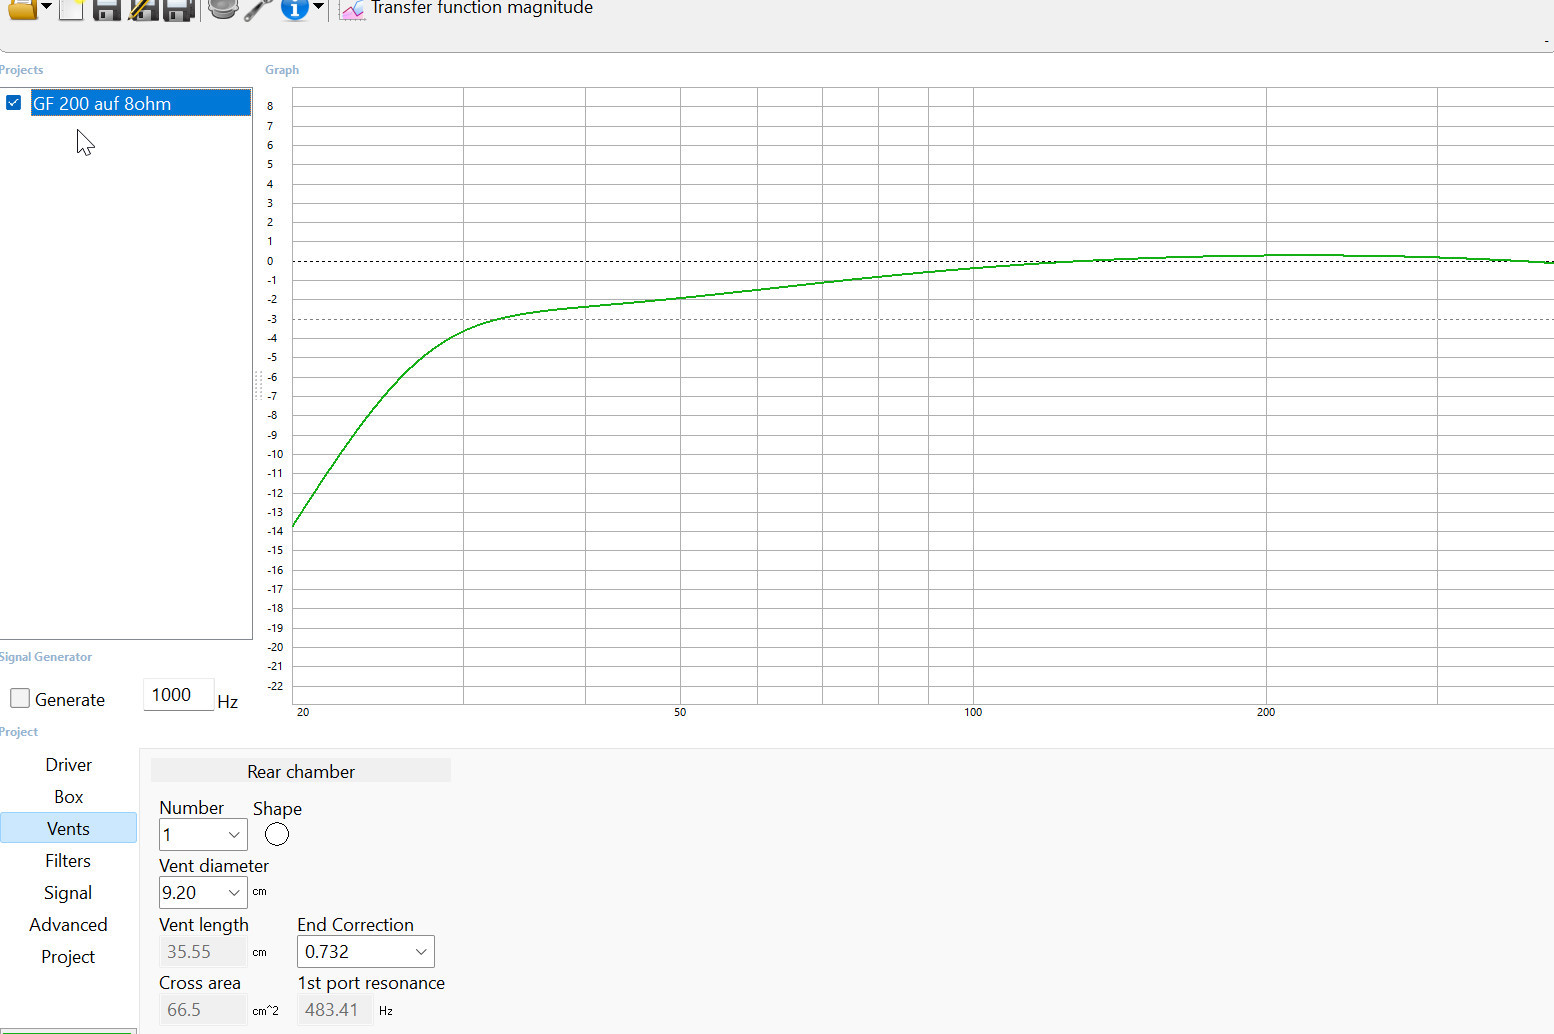Switch to the Driver tab
Viewport: 1554px width, 1034px height.
(x=68, y=765)
